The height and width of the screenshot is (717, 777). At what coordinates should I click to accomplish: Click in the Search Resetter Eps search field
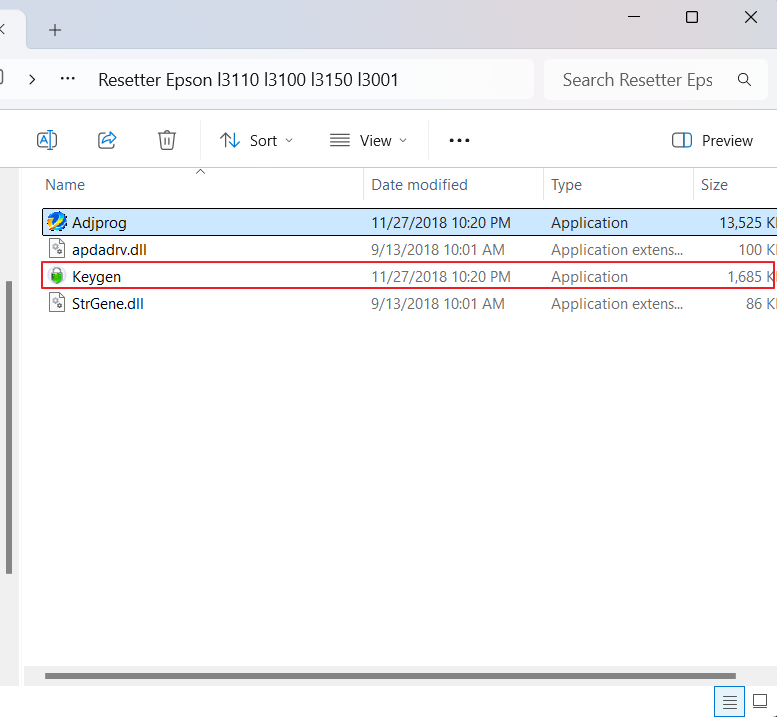coord(637,80)
